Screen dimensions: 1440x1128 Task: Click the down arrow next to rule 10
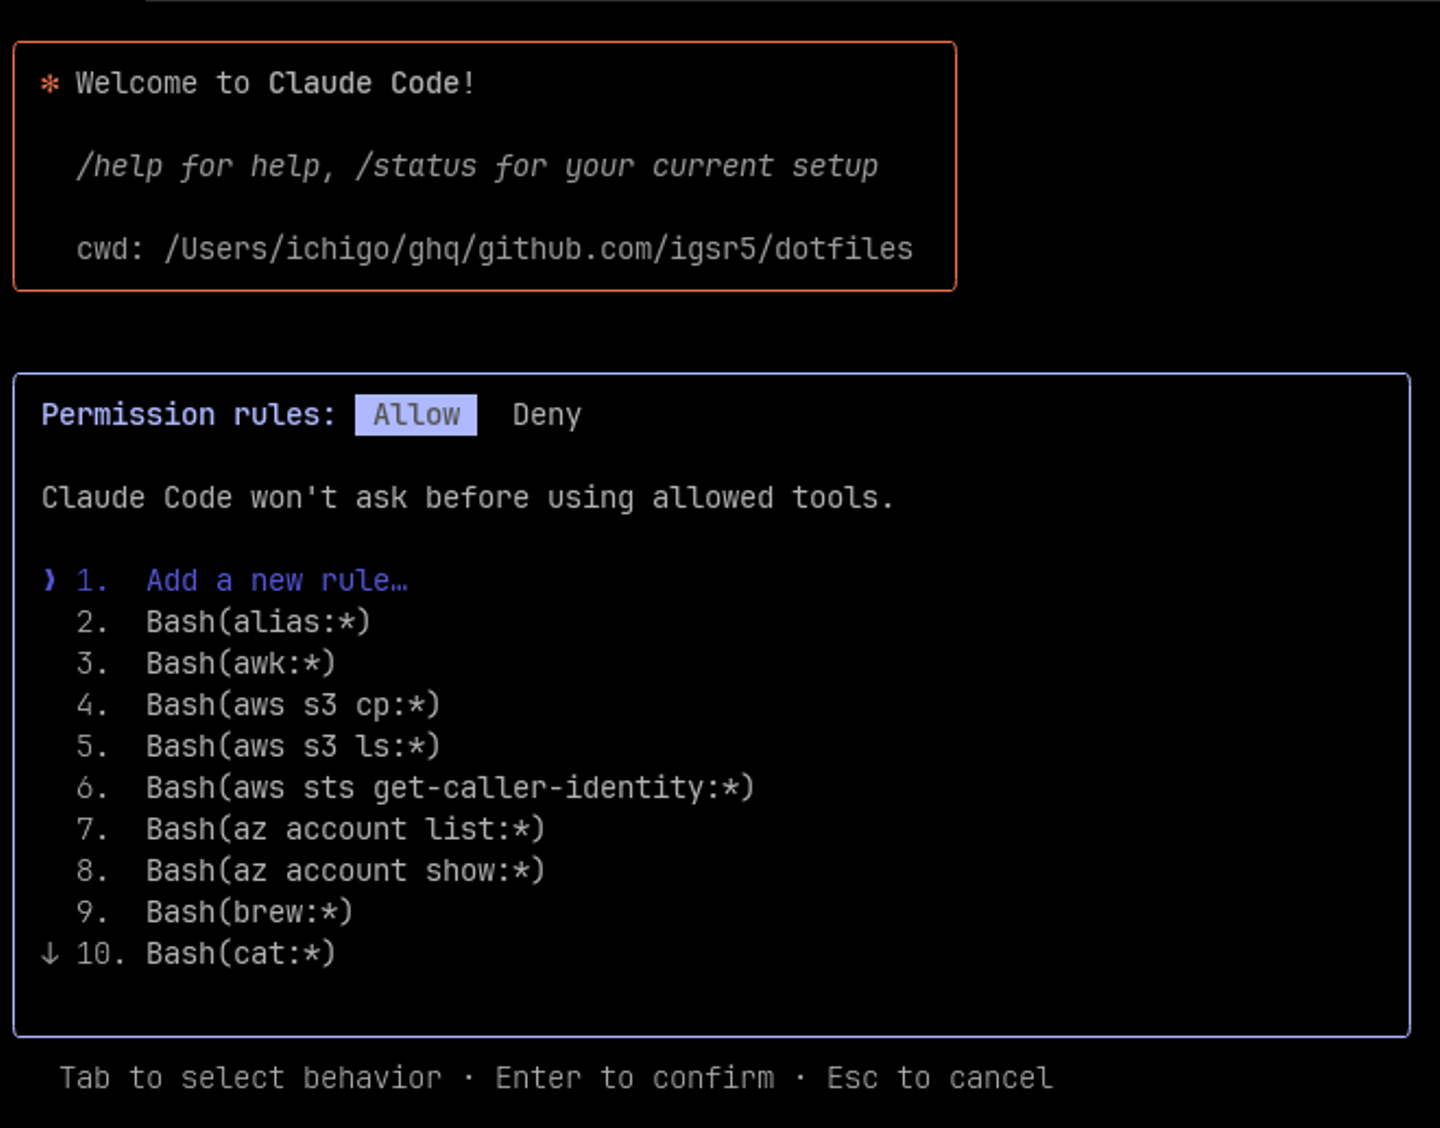[x=50, y=954]
